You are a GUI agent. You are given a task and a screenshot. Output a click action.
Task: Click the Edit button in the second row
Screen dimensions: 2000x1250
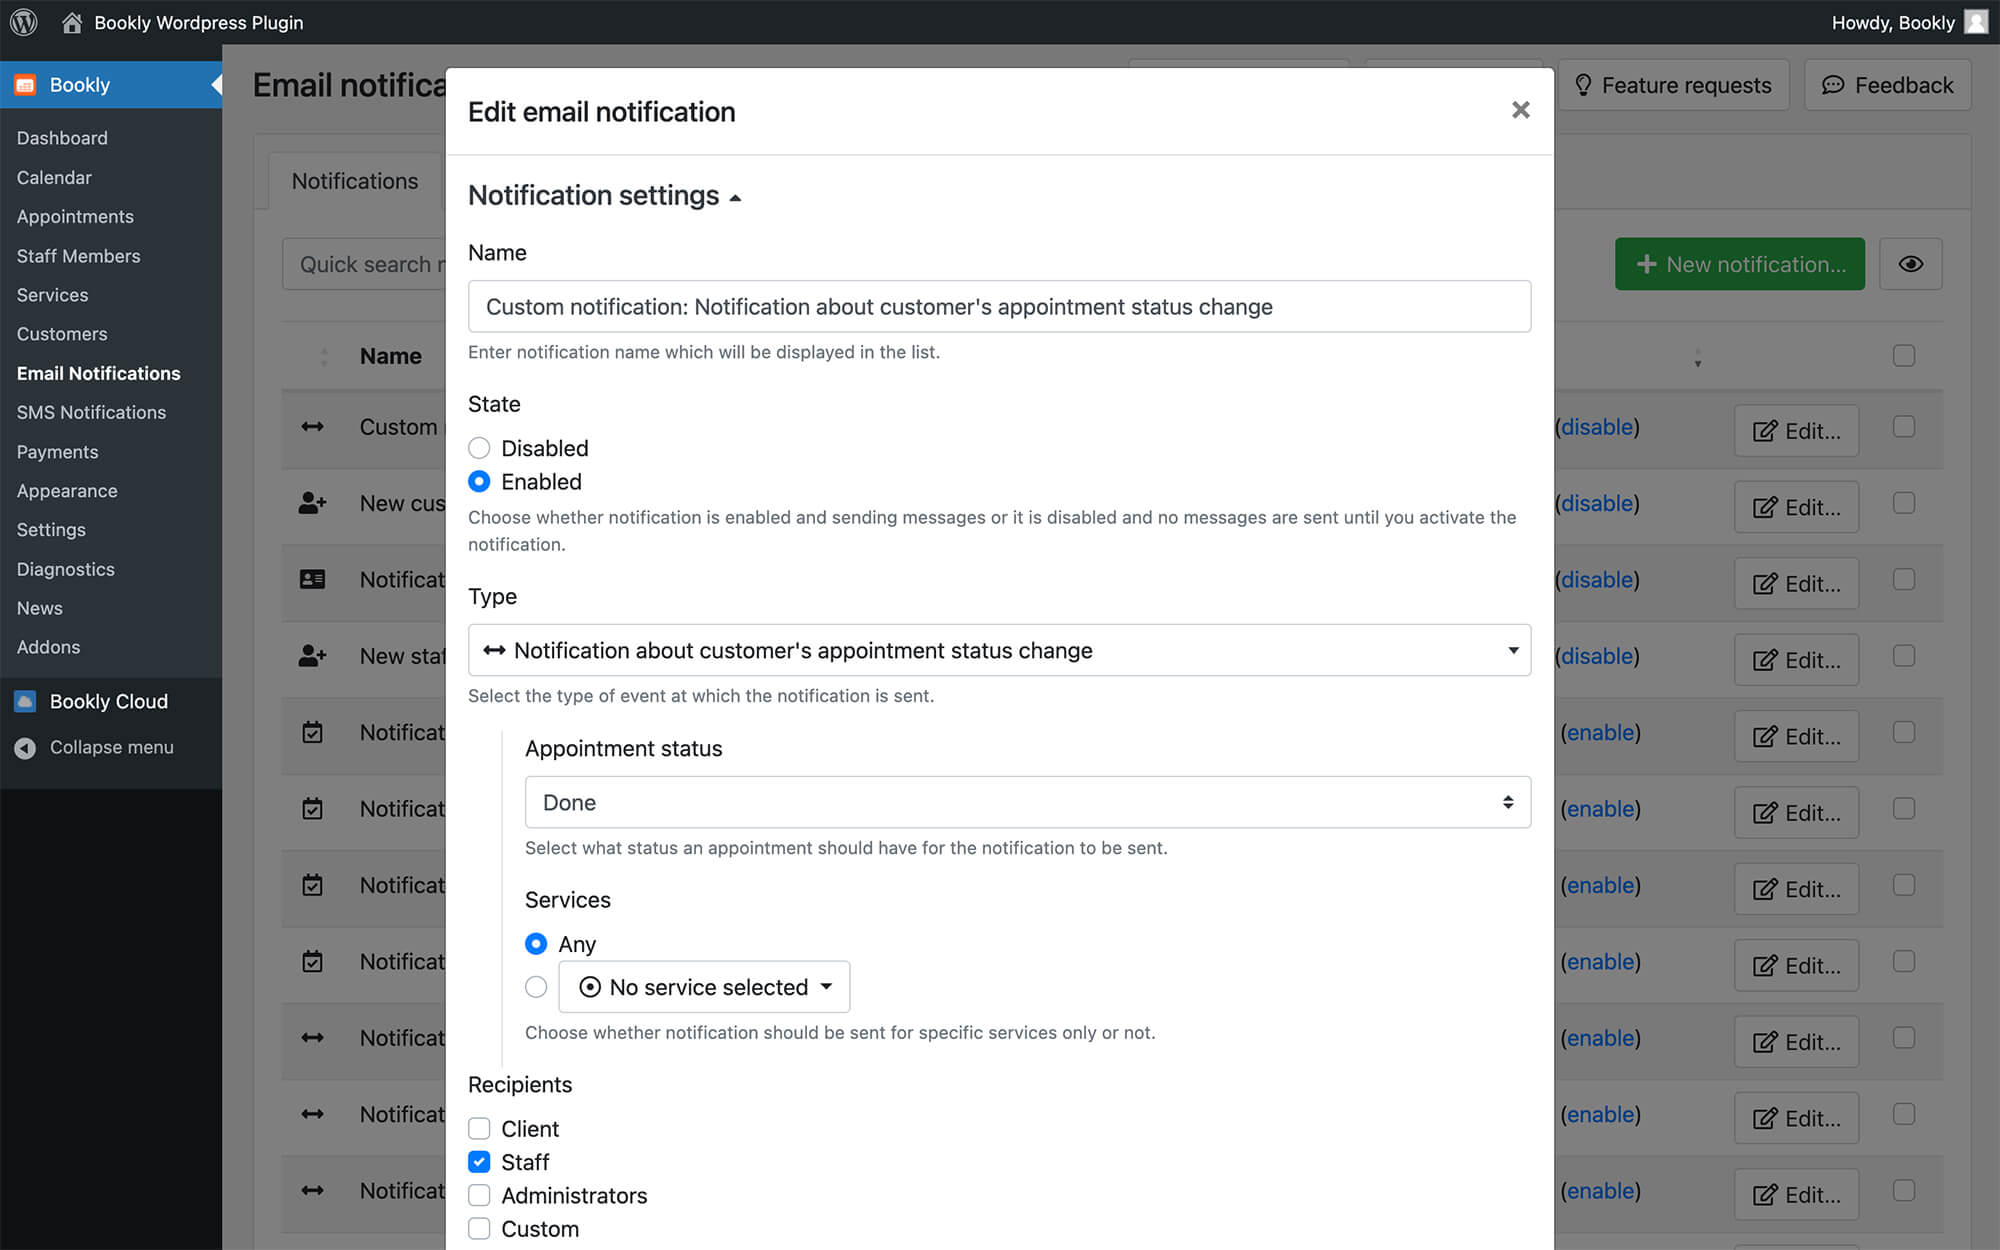1796,507
